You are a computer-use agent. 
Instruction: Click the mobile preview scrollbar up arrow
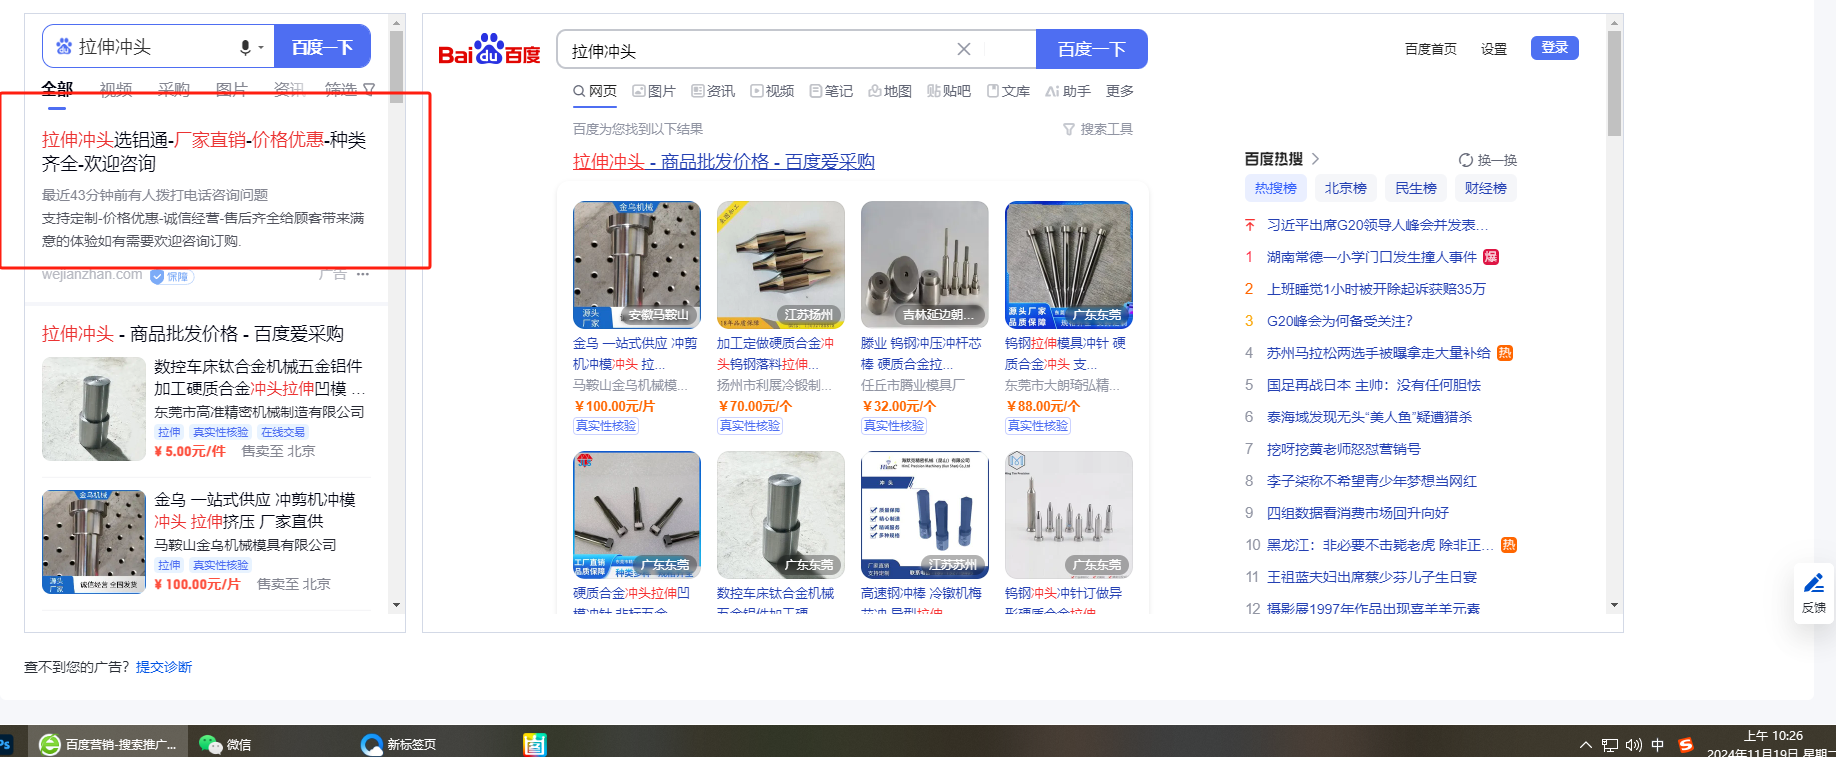point(396,22)
